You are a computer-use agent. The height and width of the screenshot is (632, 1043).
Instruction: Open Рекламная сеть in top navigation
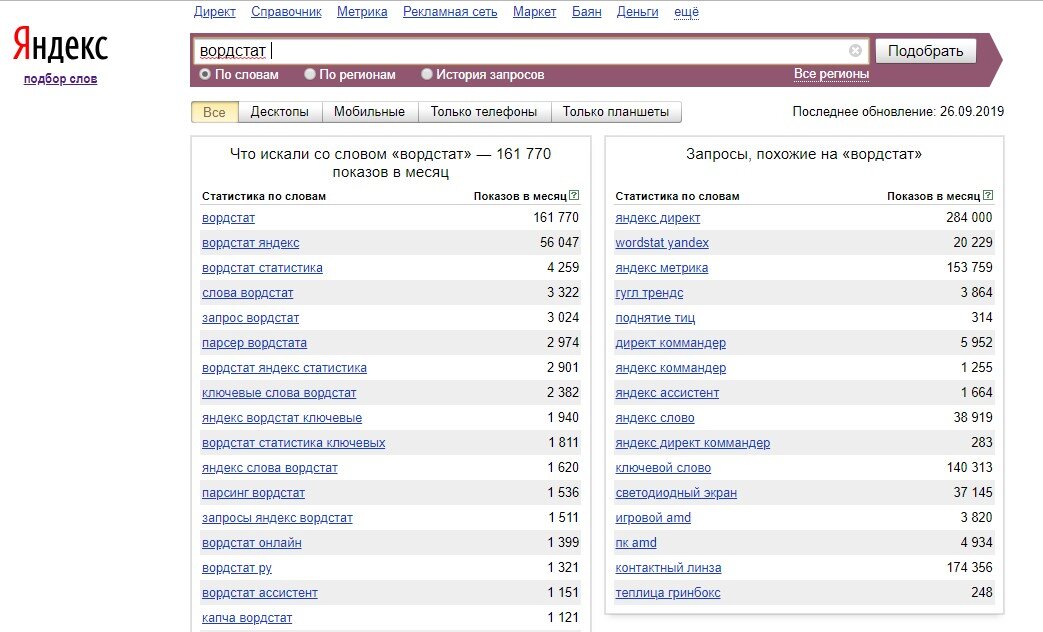click(450, 12)
